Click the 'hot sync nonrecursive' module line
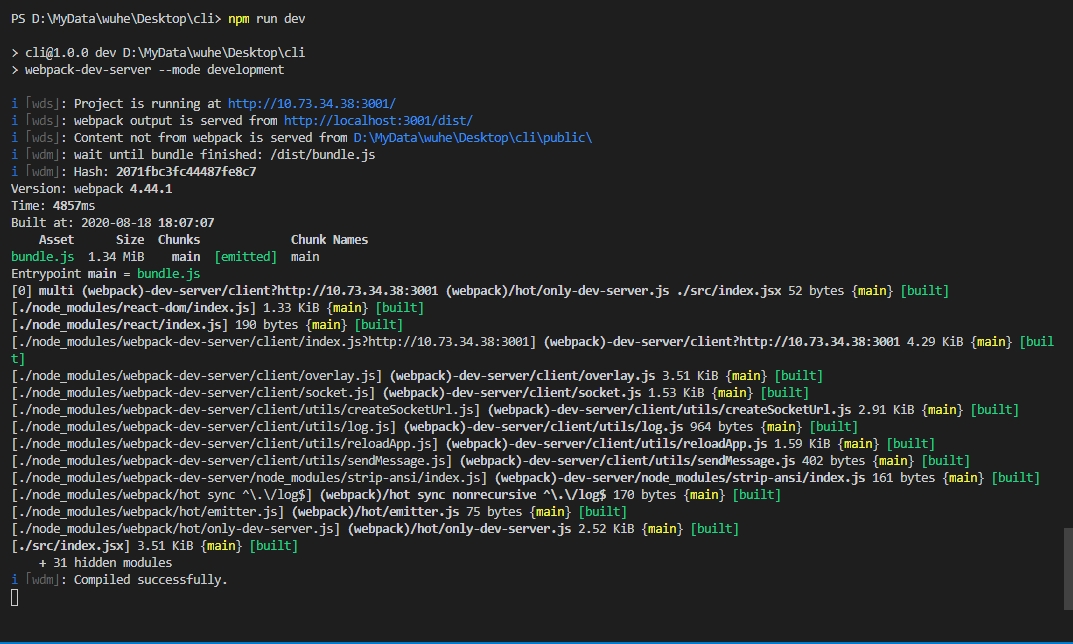The width and height of the screenshot is (1073, 644). [x=396, y=494]
